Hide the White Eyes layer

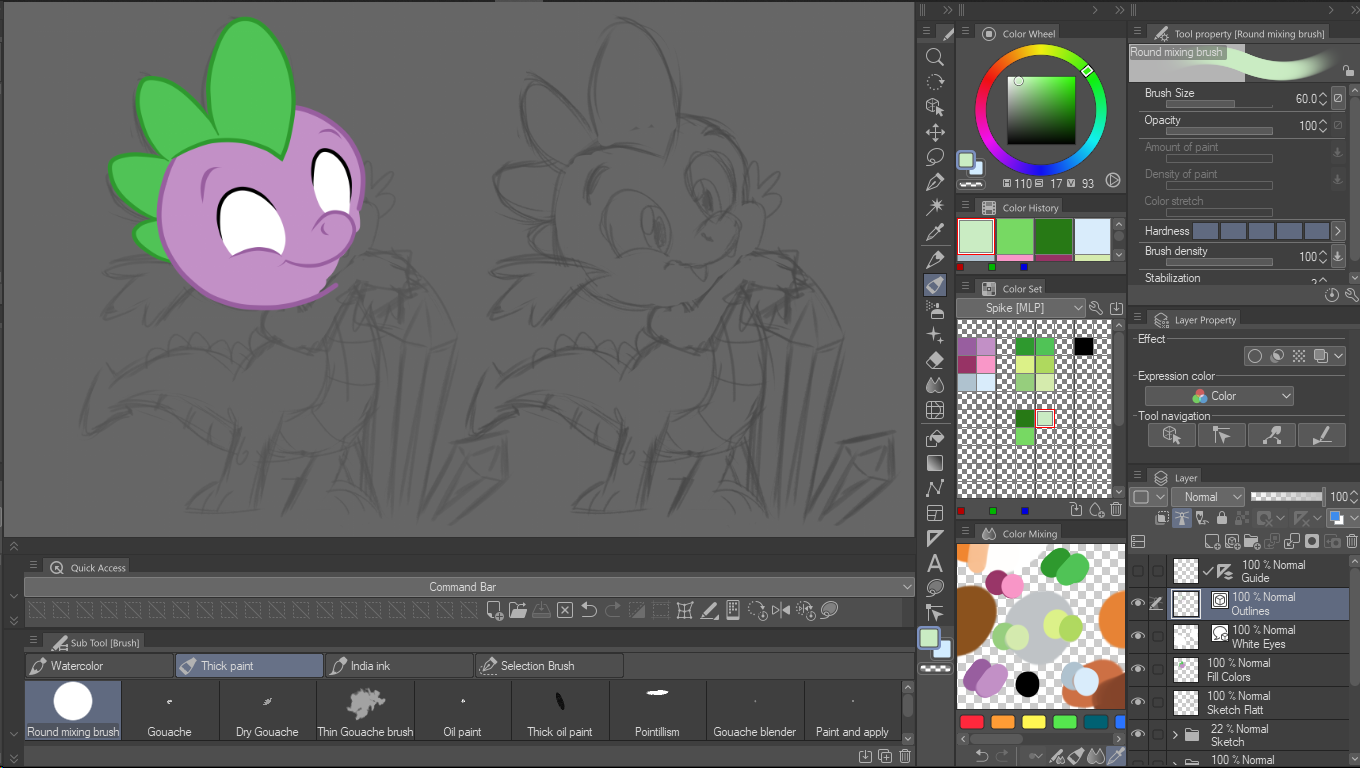click(x=1138, y=636)
